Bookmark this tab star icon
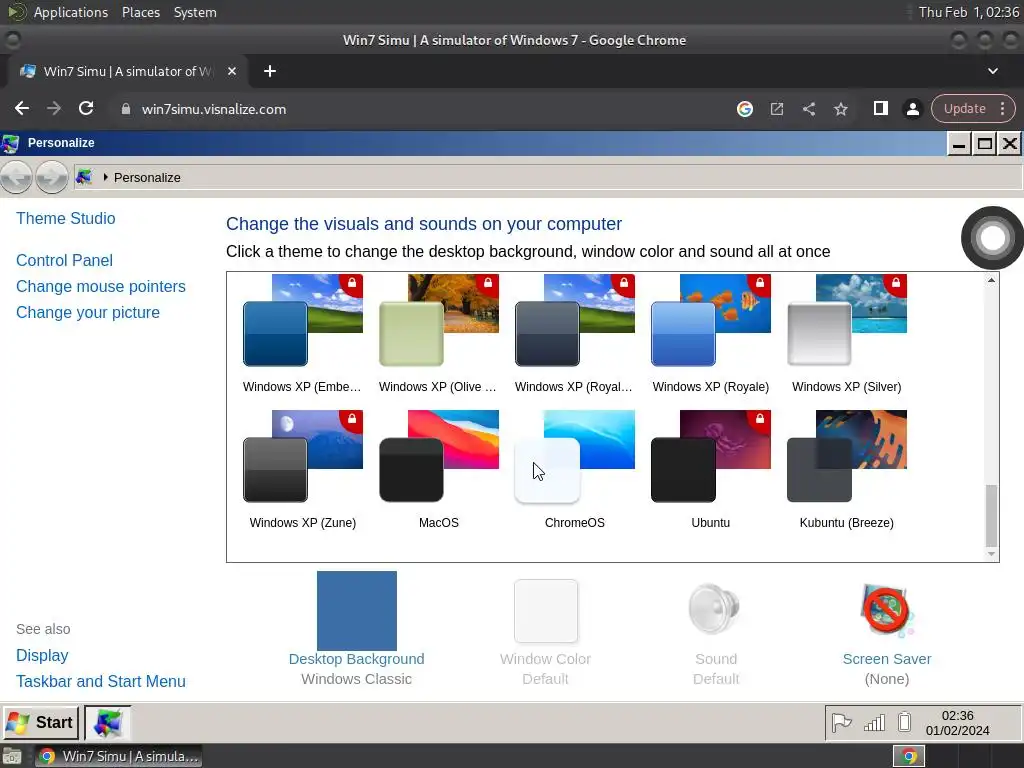 [840, 109]
